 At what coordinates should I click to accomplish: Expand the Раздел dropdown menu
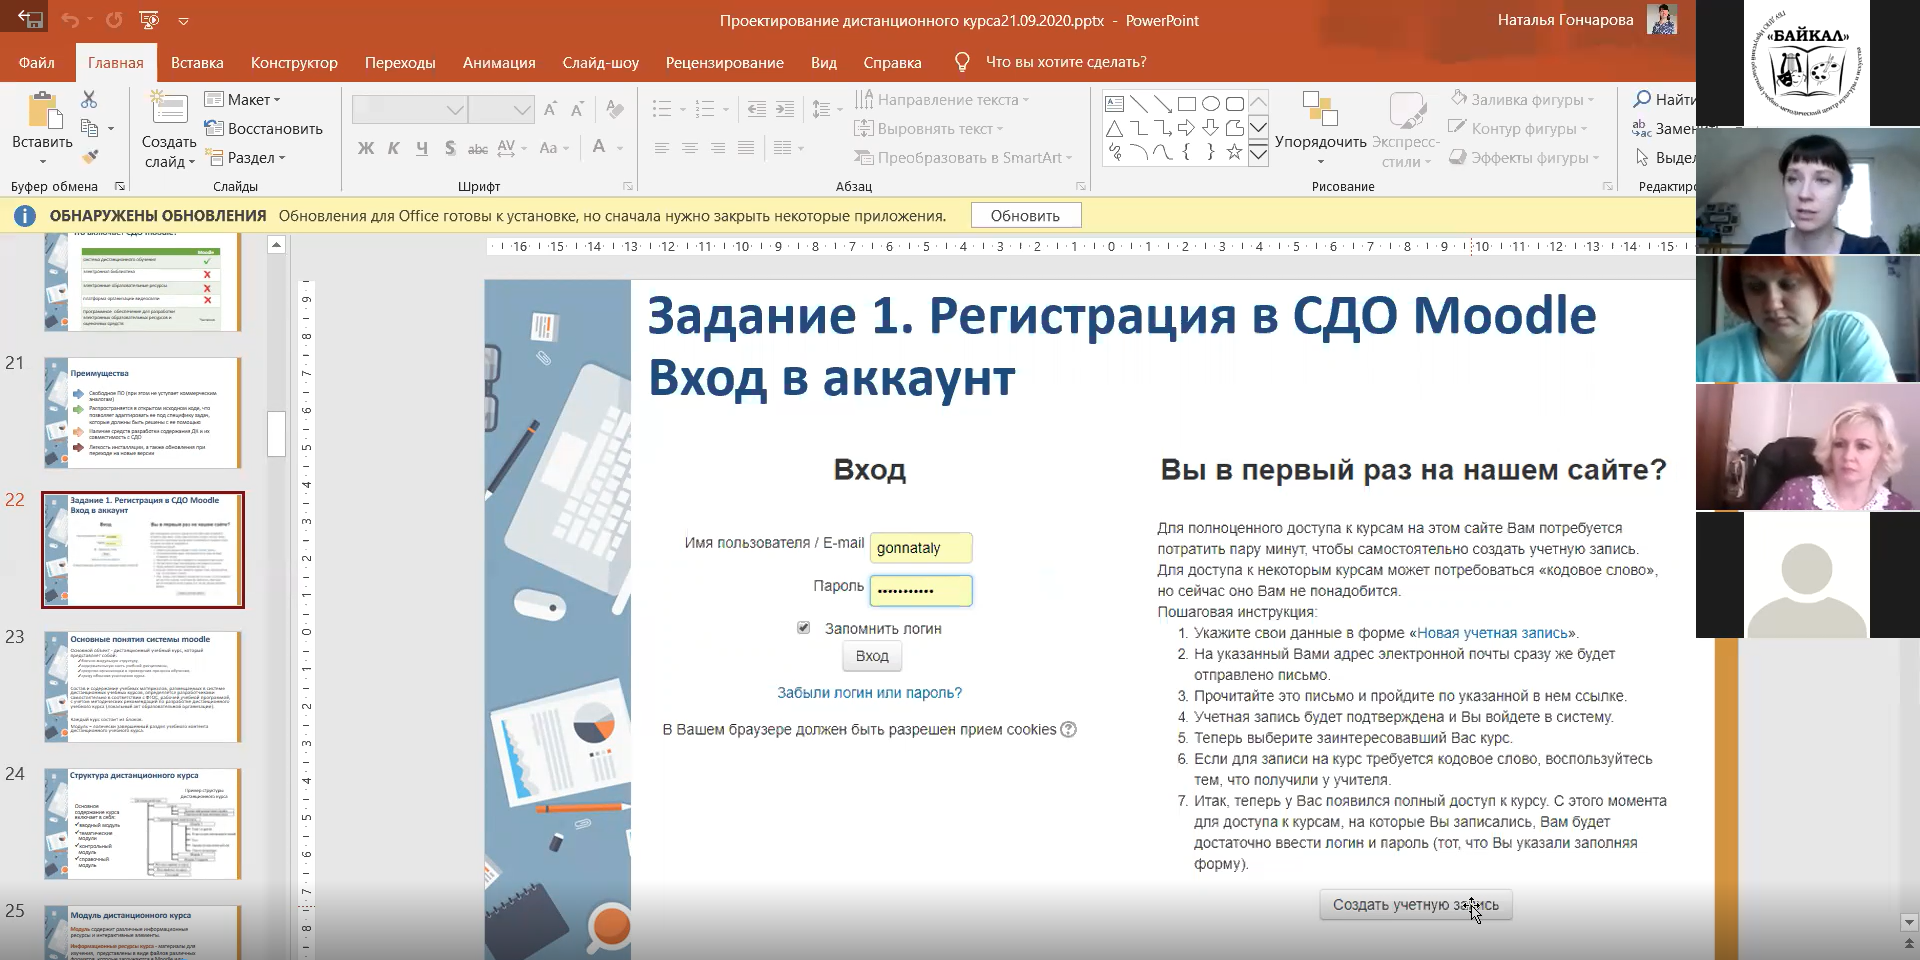click(x=246, y=158)
